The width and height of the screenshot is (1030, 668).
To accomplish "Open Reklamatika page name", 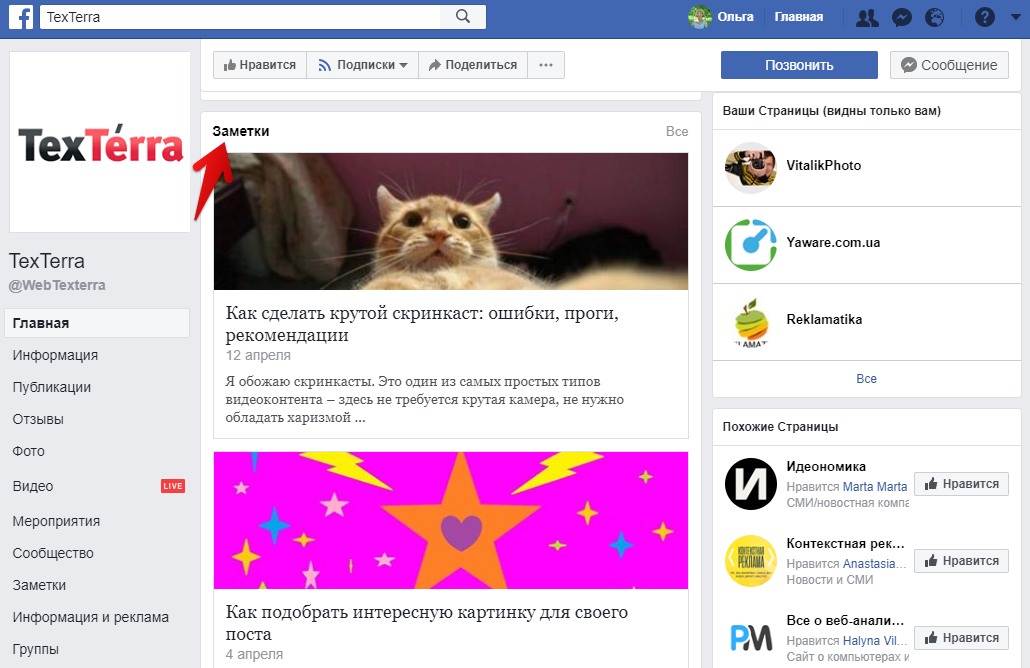I will (x=824, y=319).
